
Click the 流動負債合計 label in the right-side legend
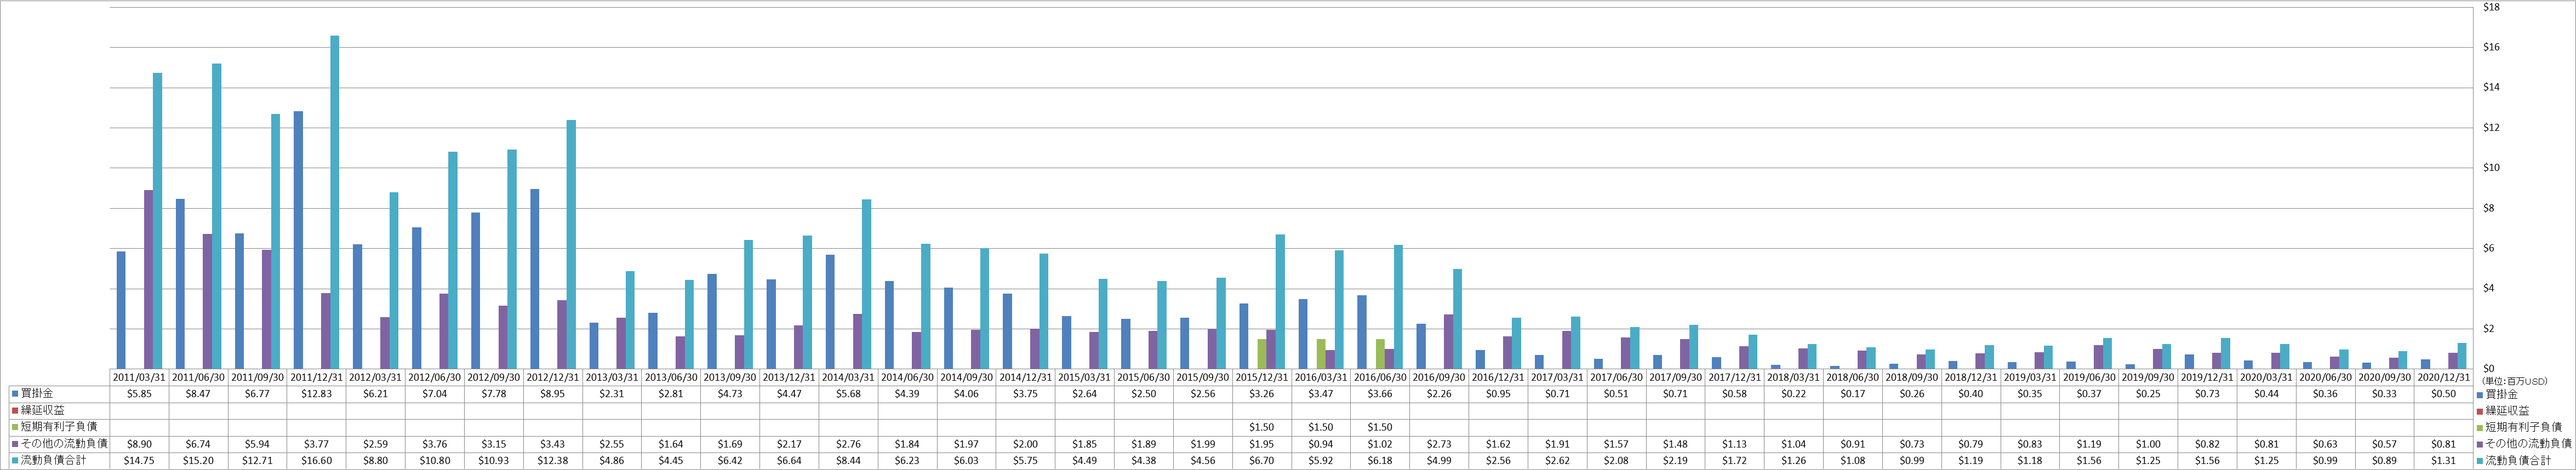pyautogui.click(x=2518, y=460)
